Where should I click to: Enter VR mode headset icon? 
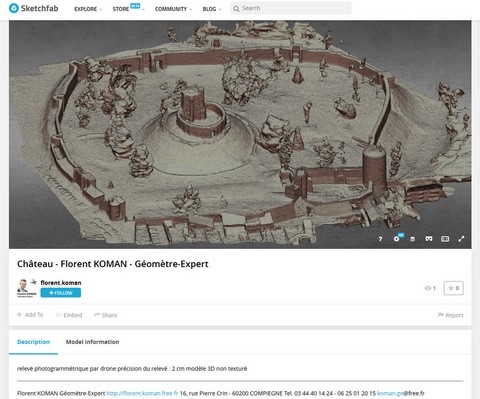429,239
